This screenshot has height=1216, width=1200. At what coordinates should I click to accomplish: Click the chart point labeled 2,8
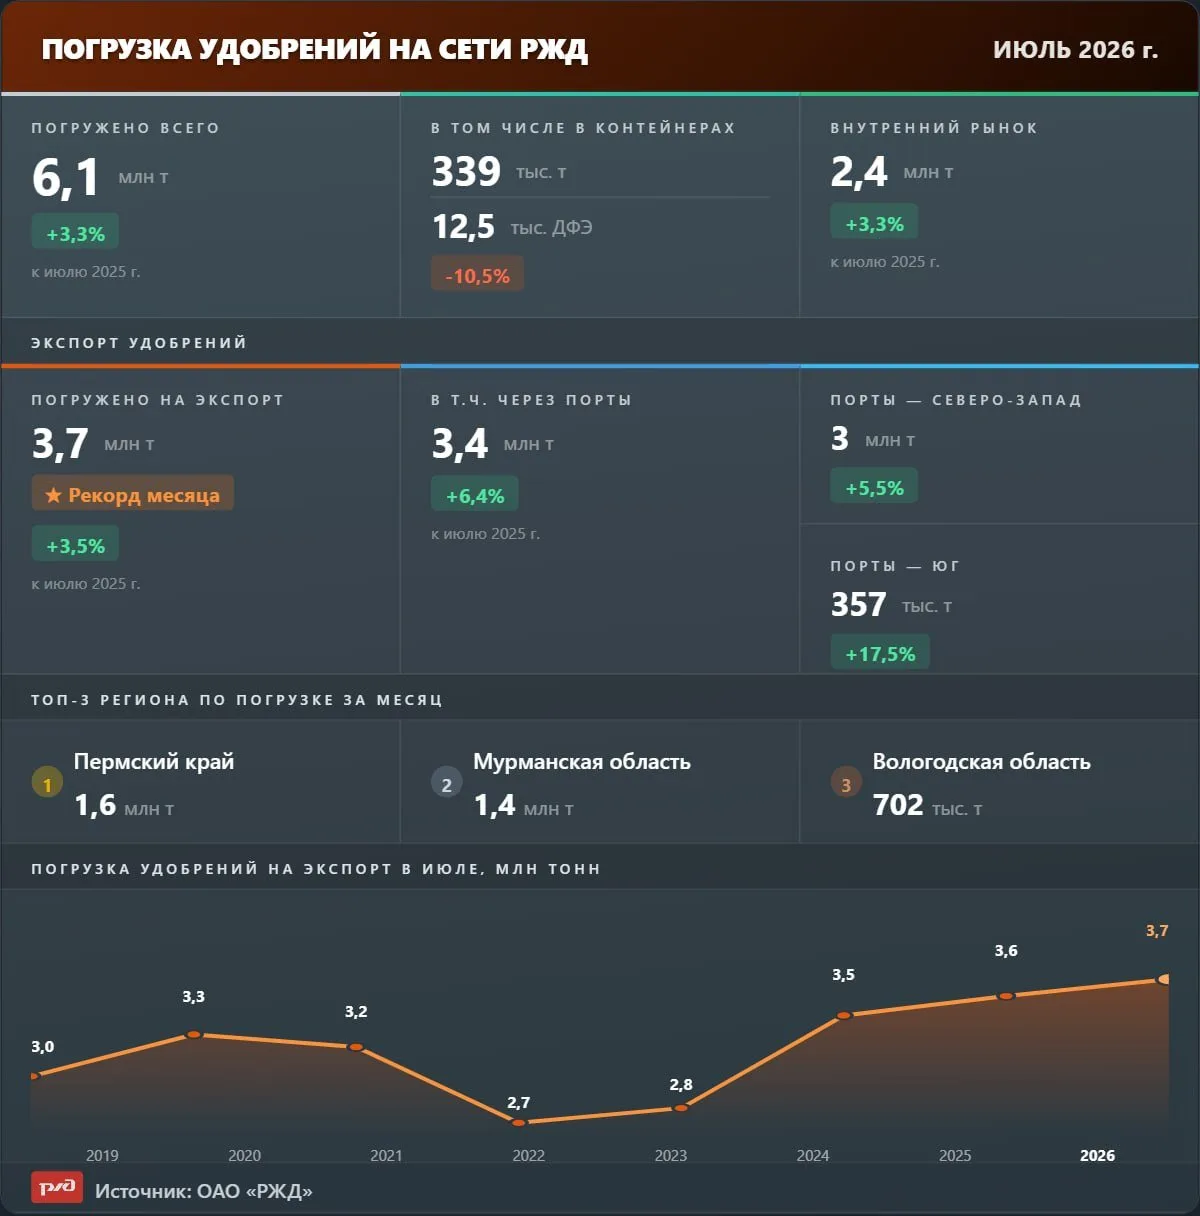tap(681, 1108)
